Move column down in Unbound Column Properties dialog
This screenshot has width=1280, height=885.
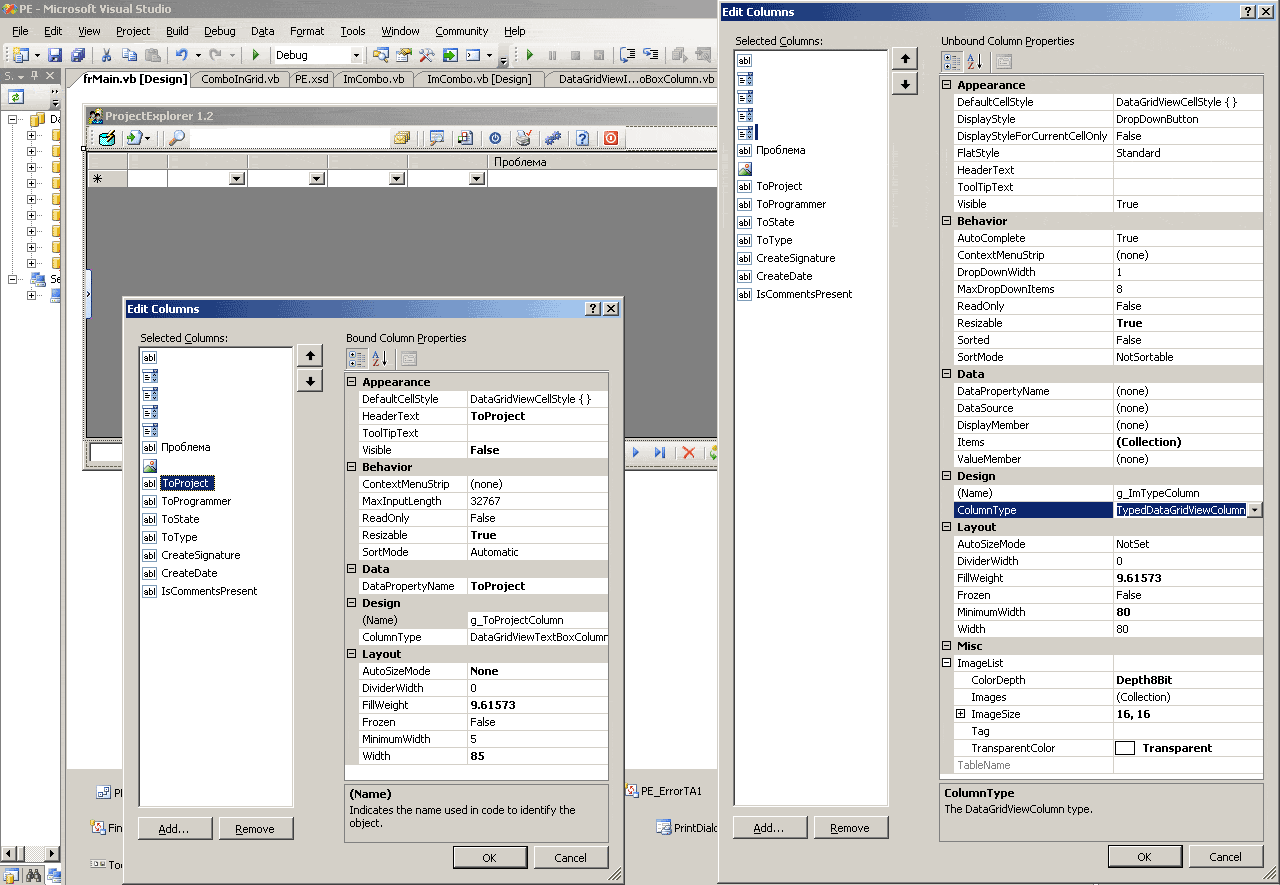click(x=904, y=83)
